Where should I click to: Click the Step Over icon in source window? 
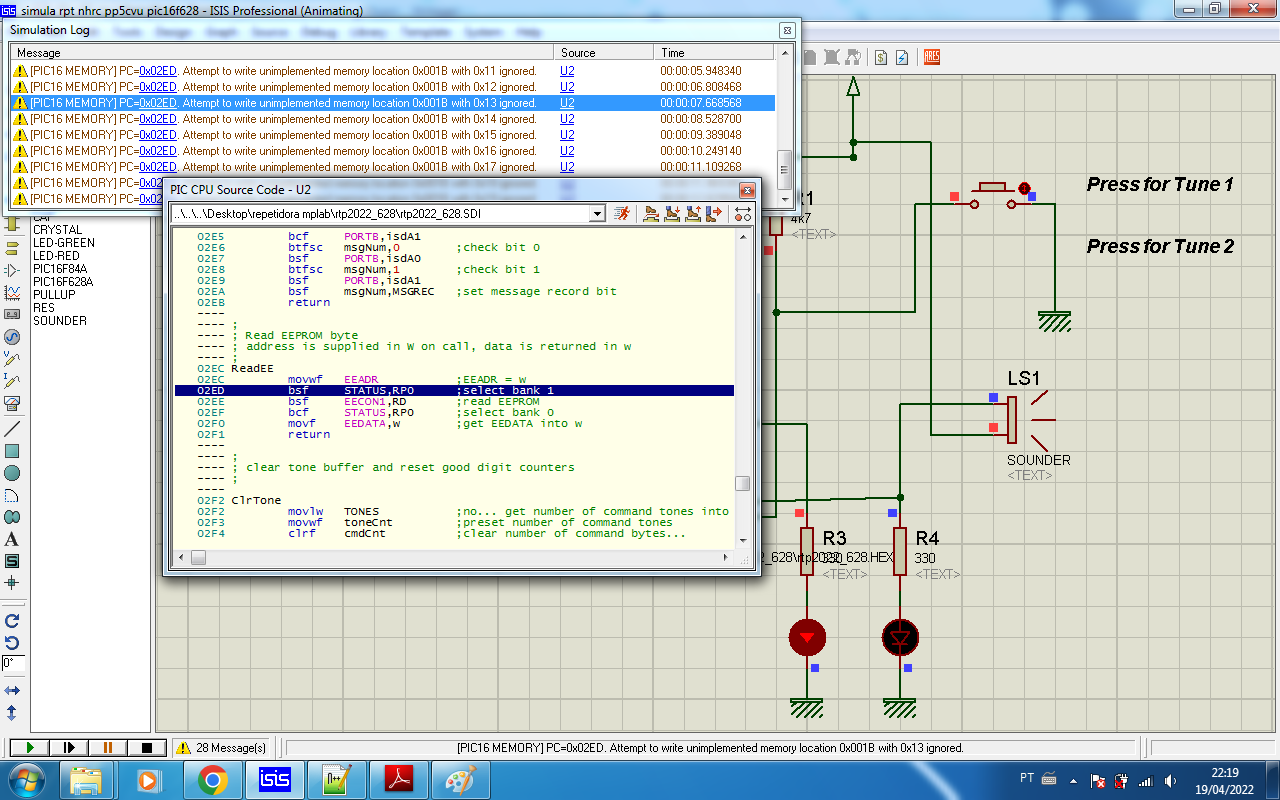coord(652,213)
